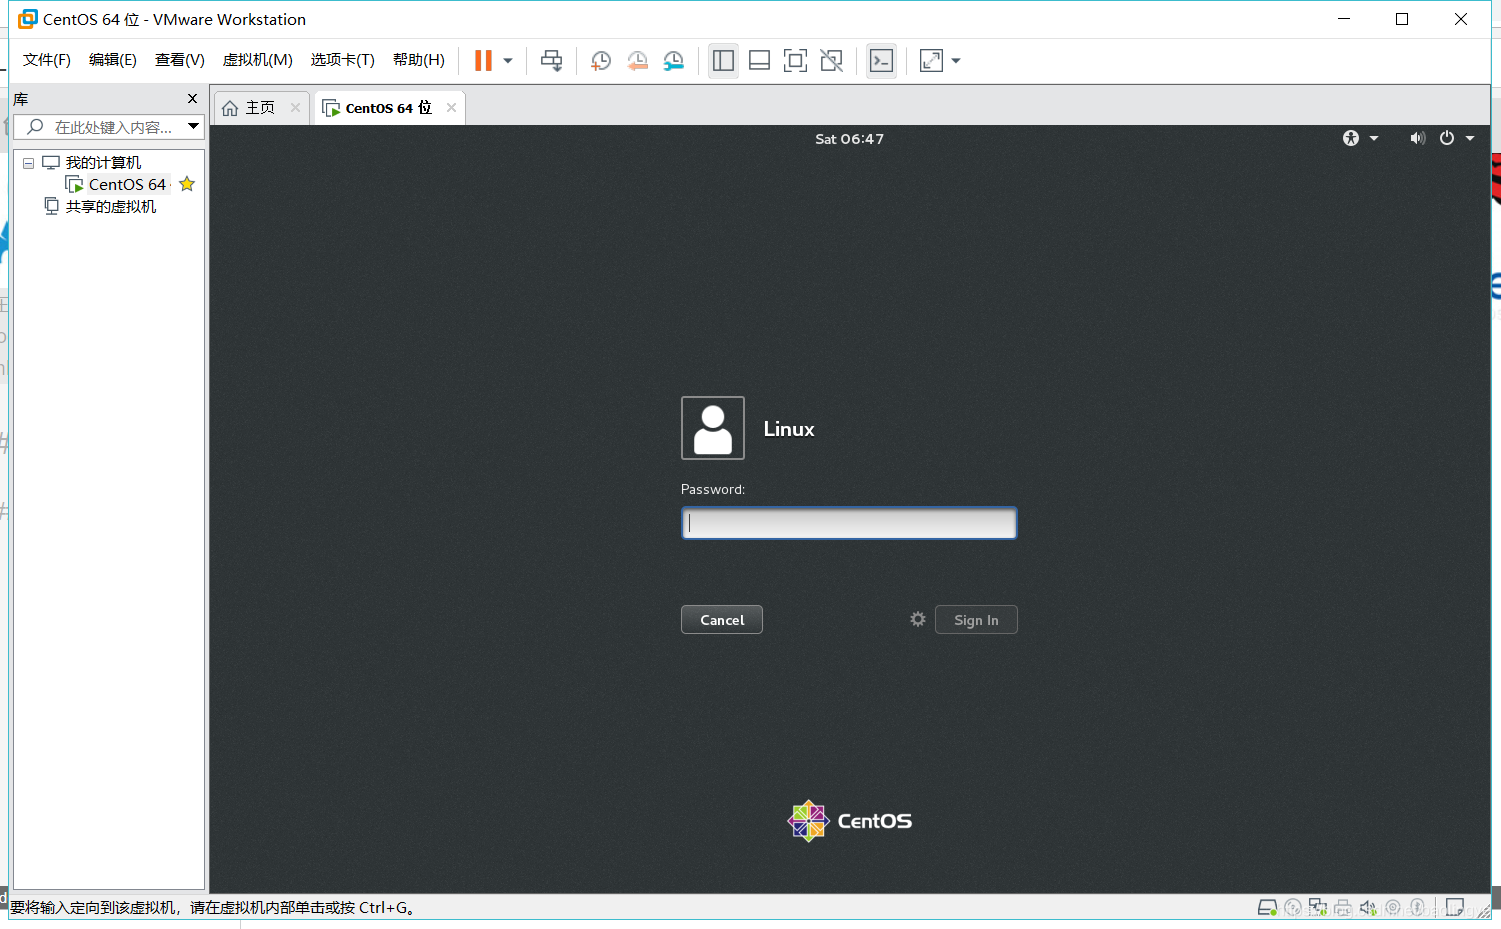Click the Linux username label
Viewport: 1501px width, 929px height.
(789, 429)
